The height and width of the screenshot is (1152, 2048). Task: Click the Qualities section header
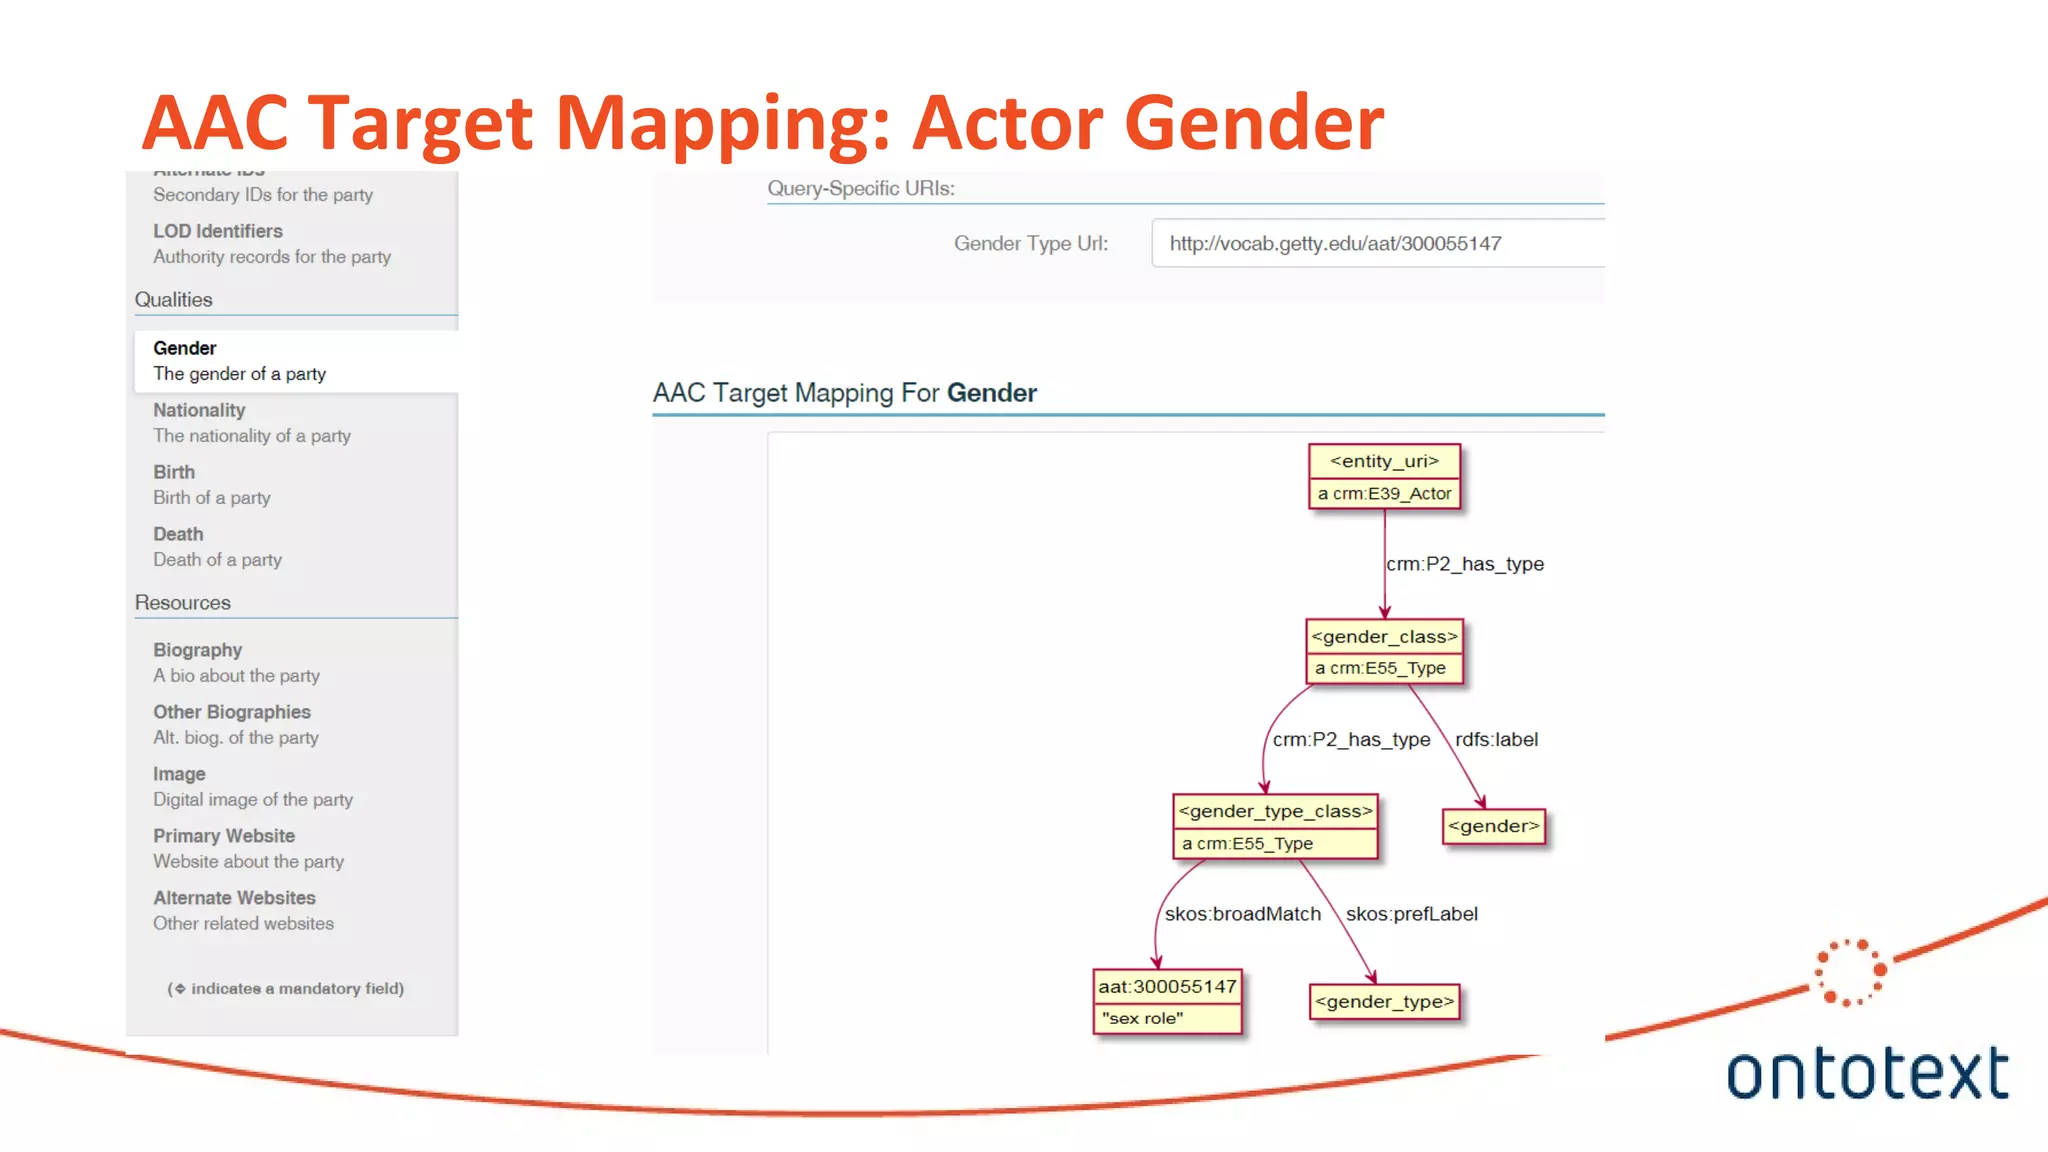click(174, 300)
